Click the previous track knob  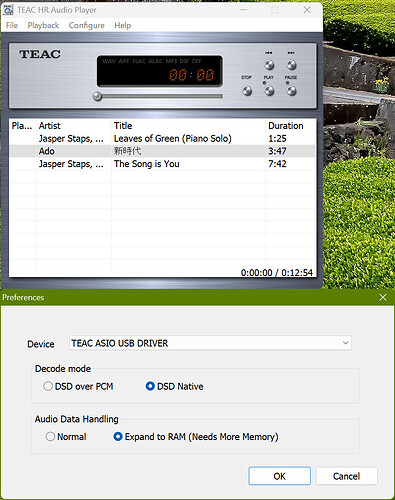pos(269,65)
